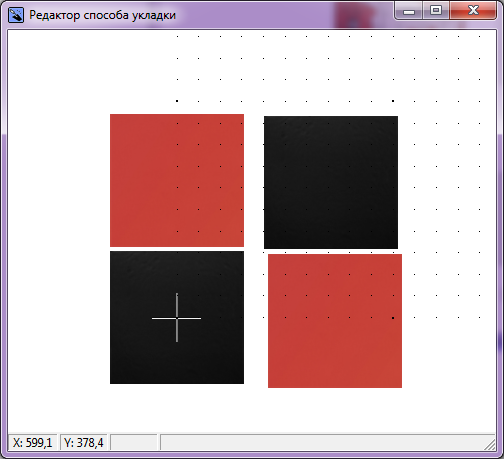Screen dimensions: 504x459
Task: Click the X: 599,1 coordinate status field
Action: tap(33, 442)
